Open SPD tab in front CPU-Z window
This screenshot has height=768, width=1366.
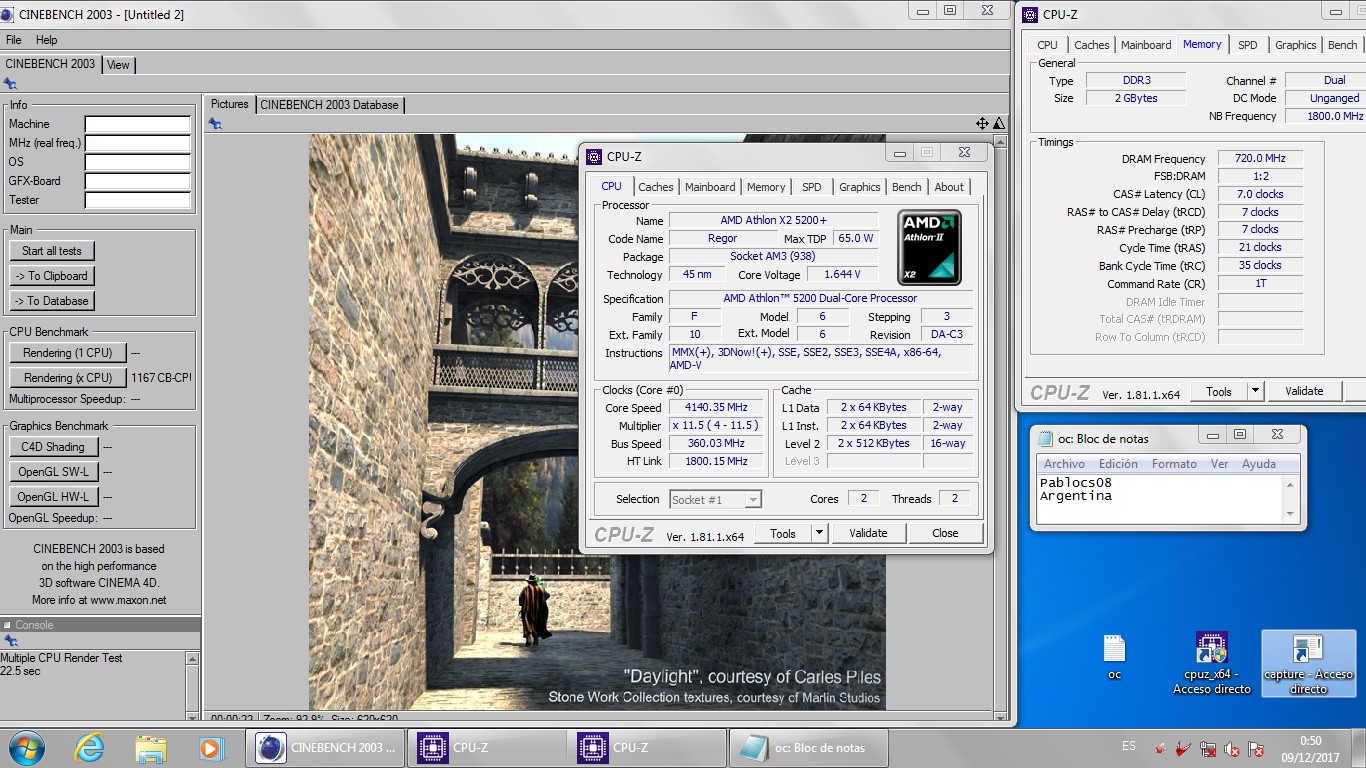(x=812, y=187)
